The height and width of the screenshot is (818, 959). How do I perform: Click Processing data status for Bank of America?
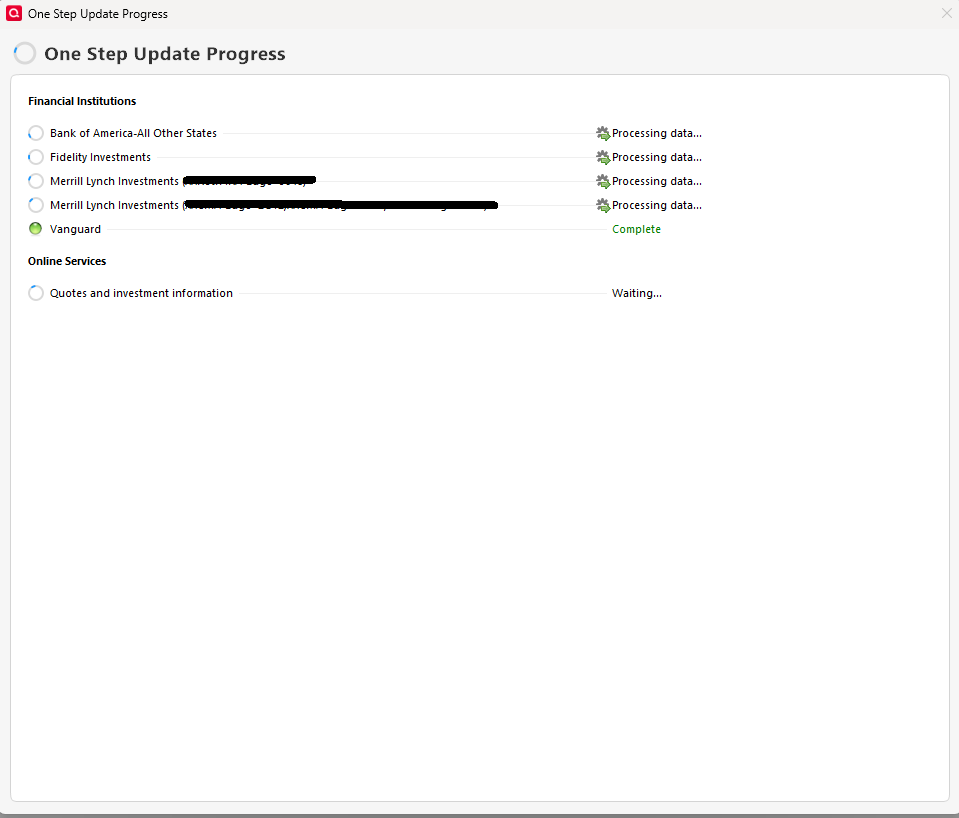(x=657, y=133)
